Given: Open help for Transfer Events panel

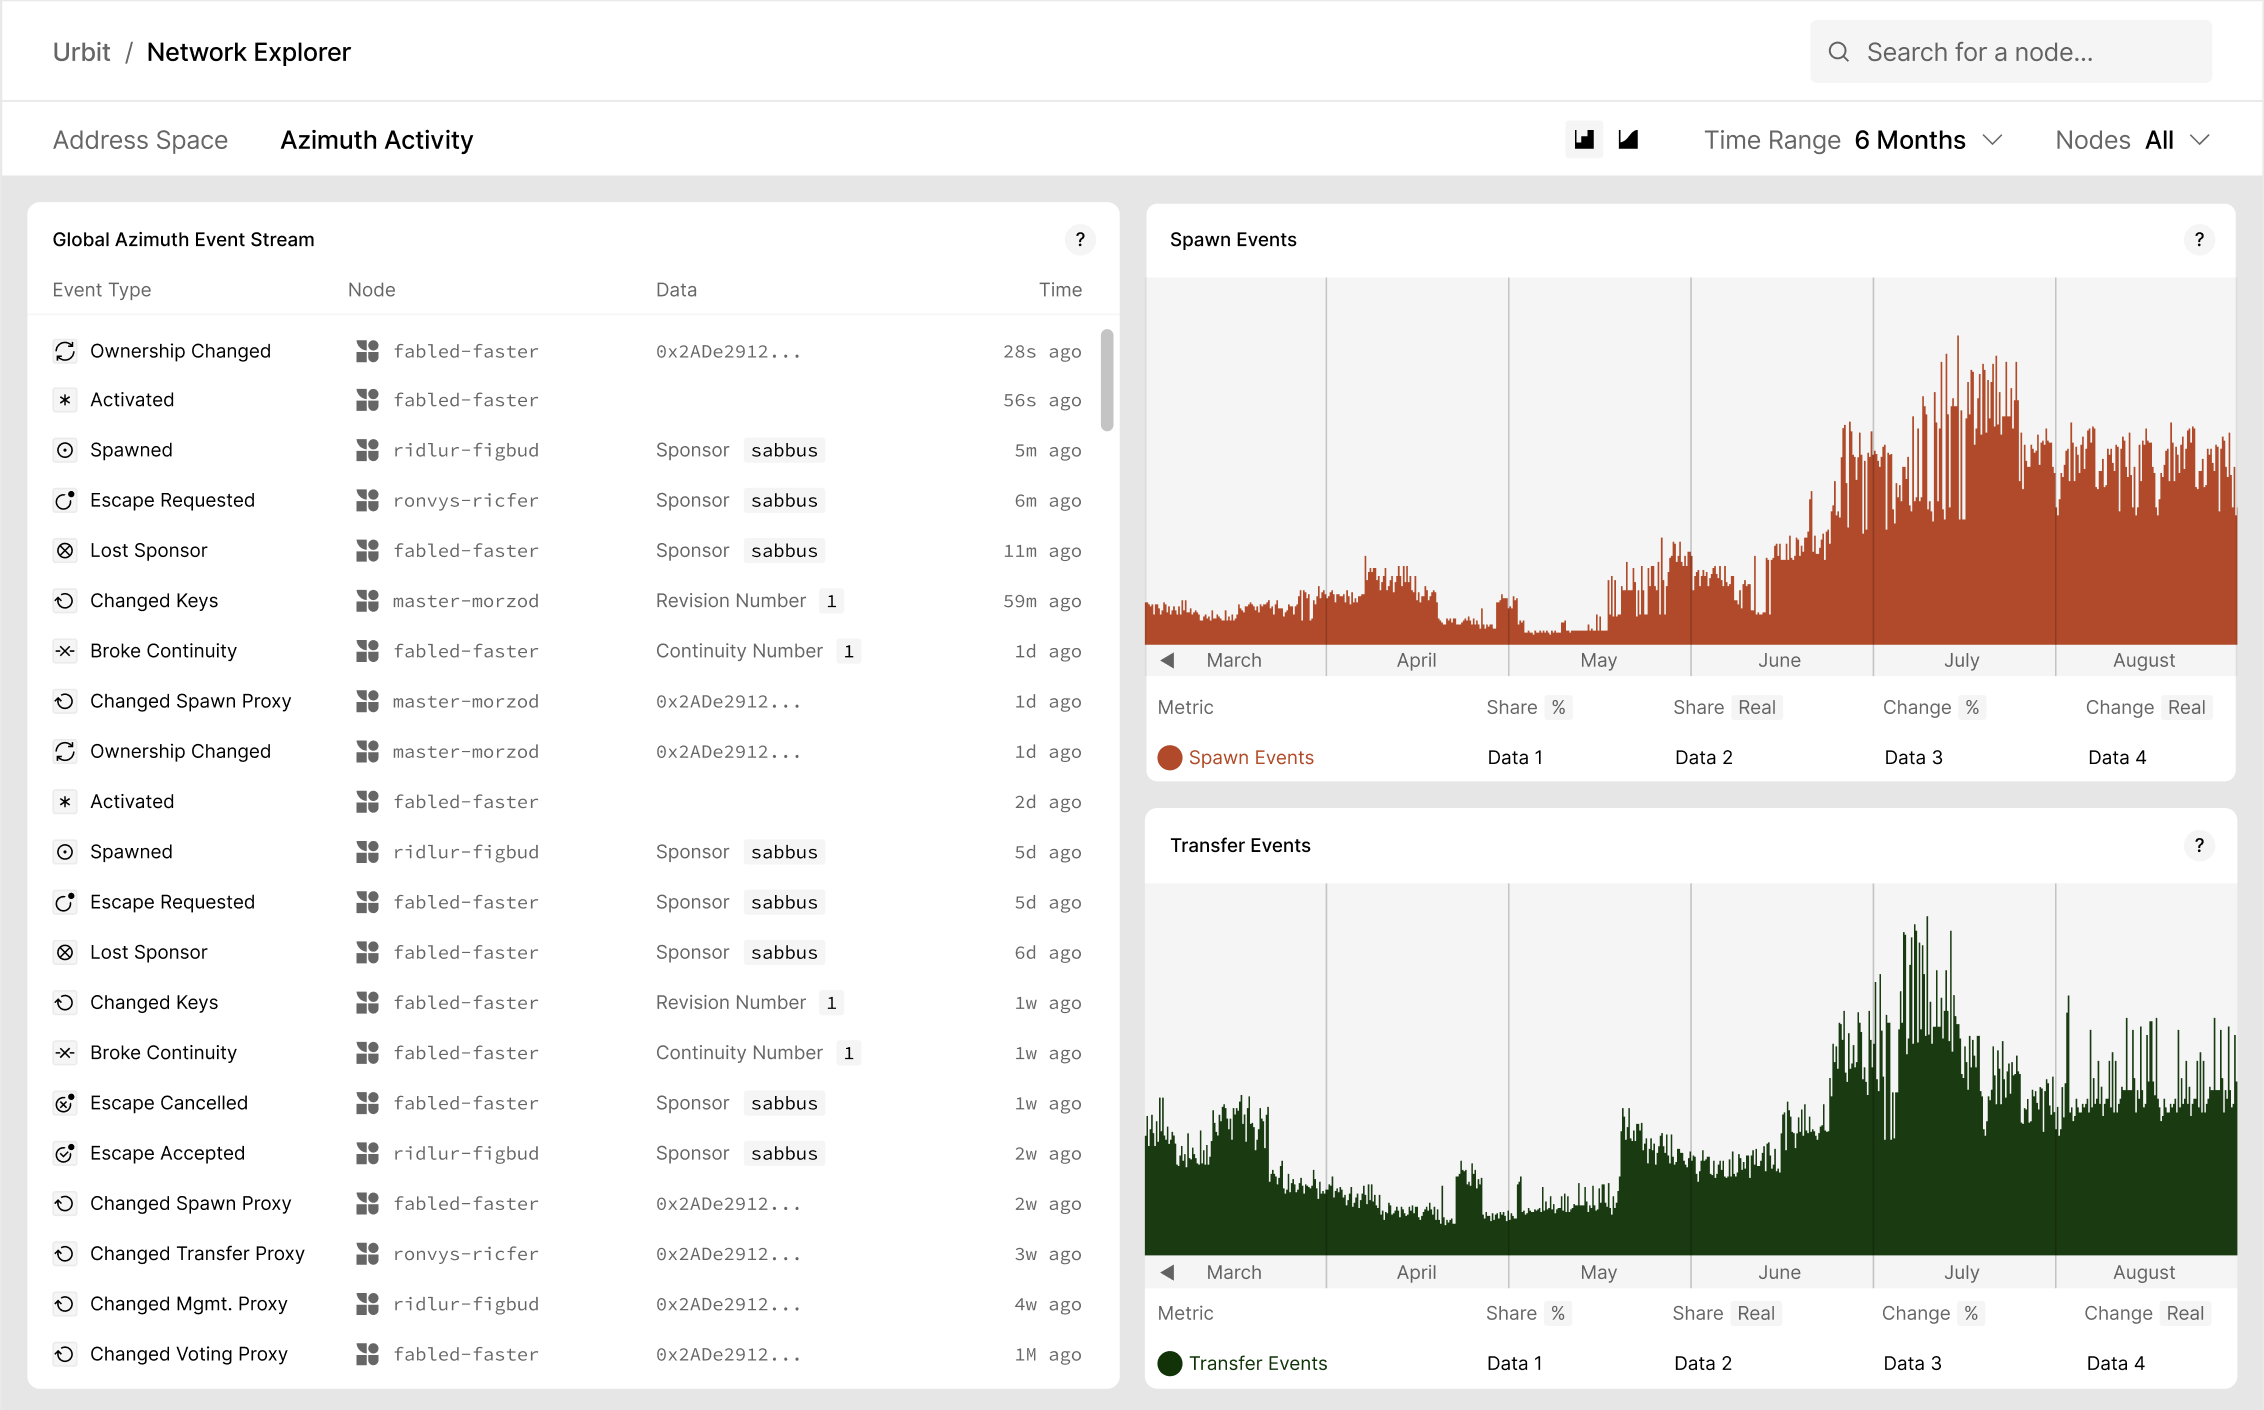Looking at the screenshot, I should [x=2199, y=846].
